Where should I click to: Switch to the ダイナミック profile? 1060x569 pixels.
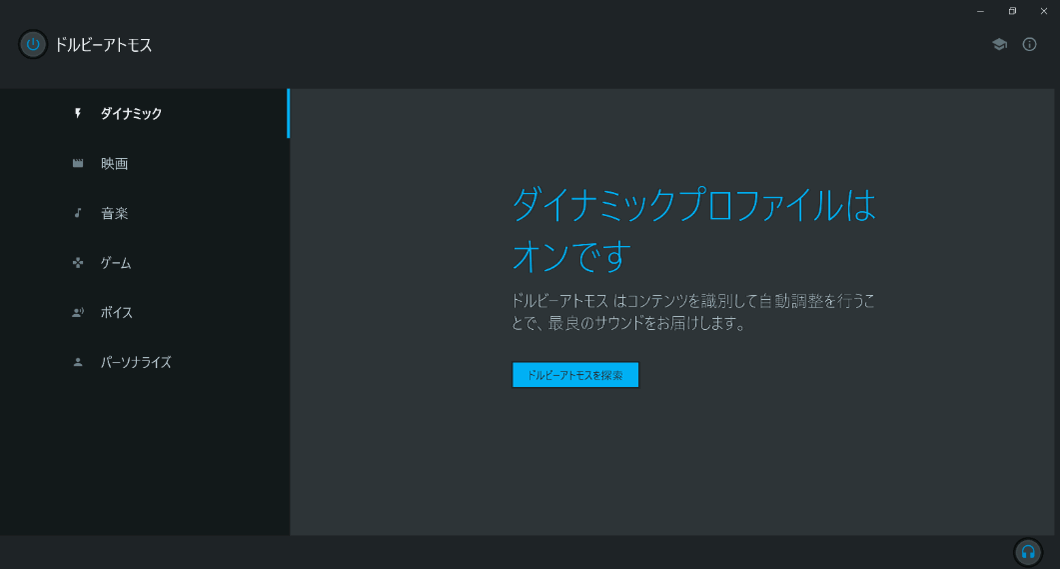pos(145,114)
